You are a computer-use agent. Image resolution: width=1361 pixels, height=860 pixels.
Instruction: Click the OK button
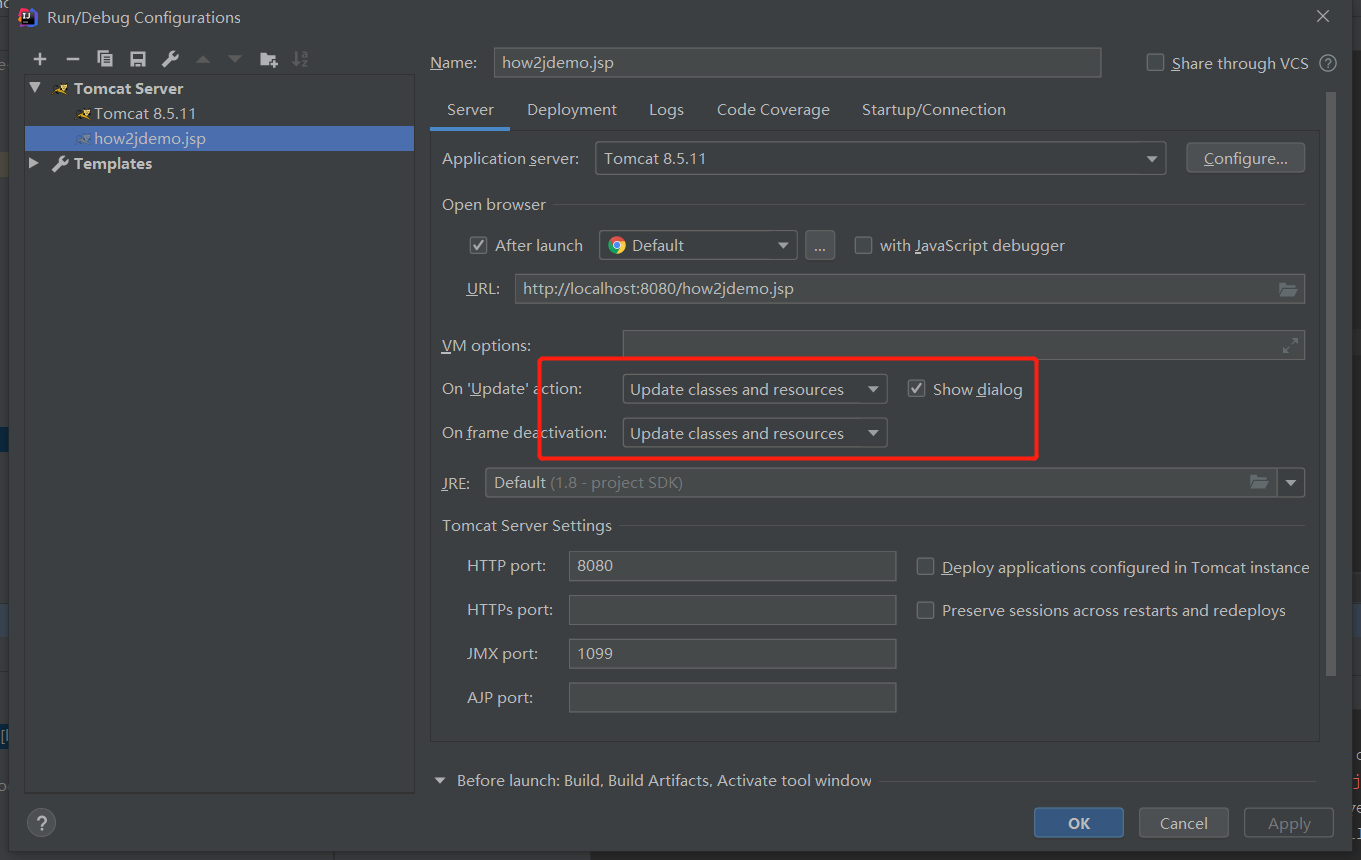click(x=1079, y=823)
